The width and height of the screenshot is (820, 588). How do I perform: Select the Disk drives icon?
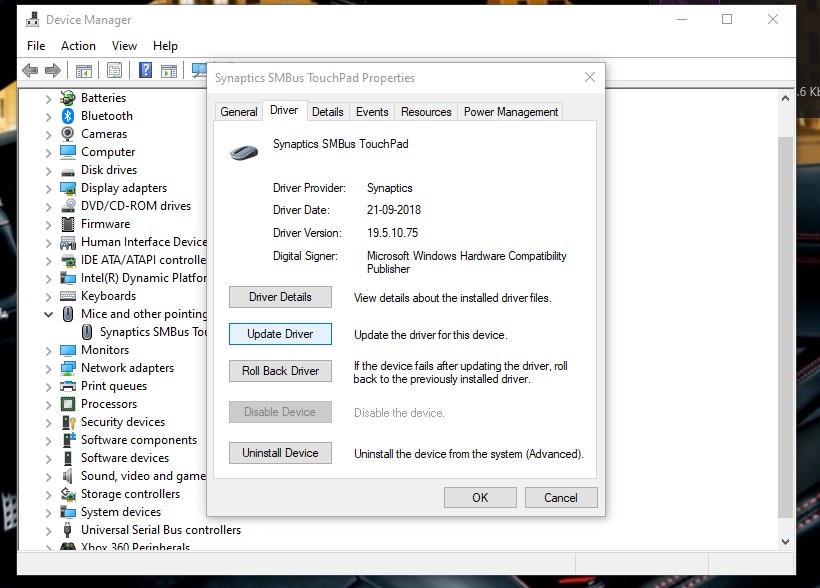coord(68,171)
